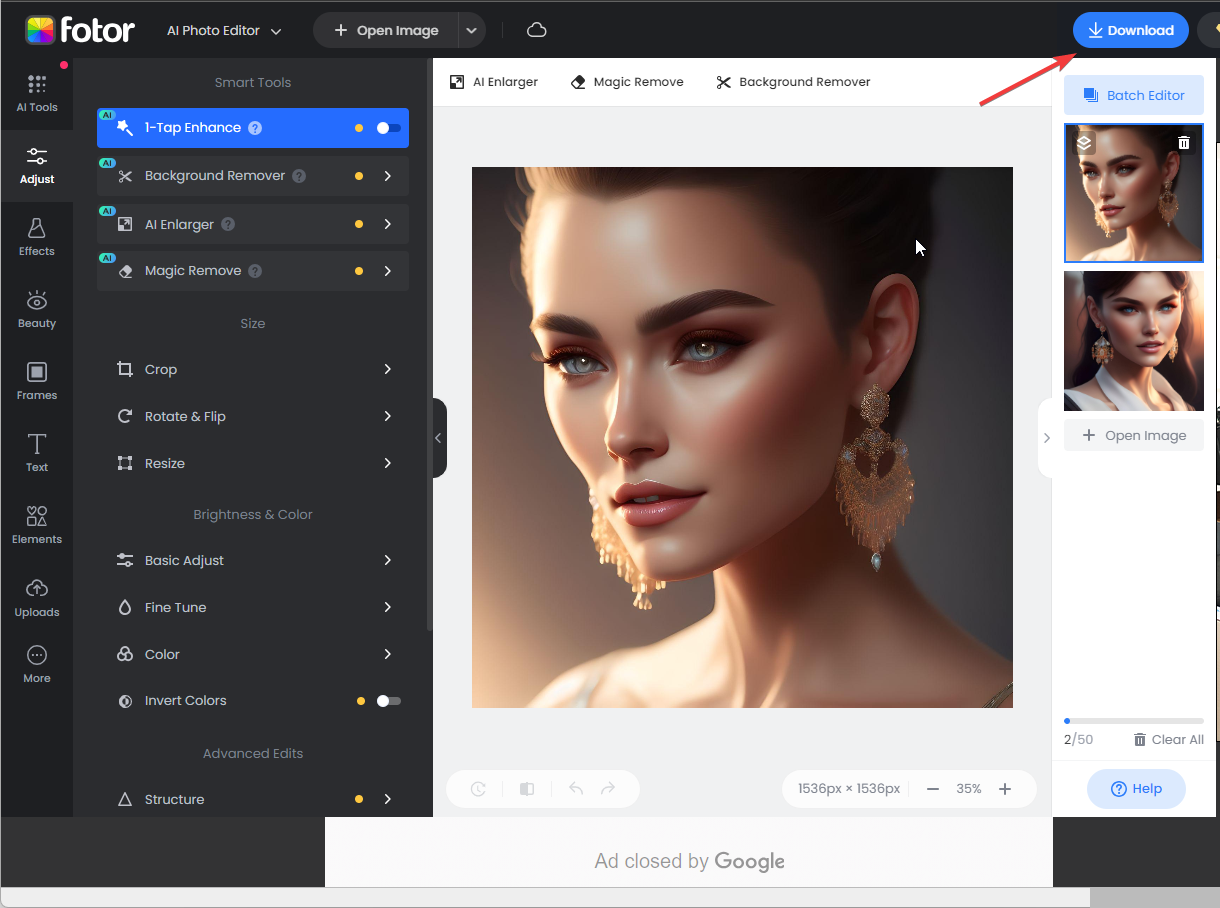This screenshot has height=908, width=1220.
Task: Click the Fotor logo
Action: click(80, 30)
